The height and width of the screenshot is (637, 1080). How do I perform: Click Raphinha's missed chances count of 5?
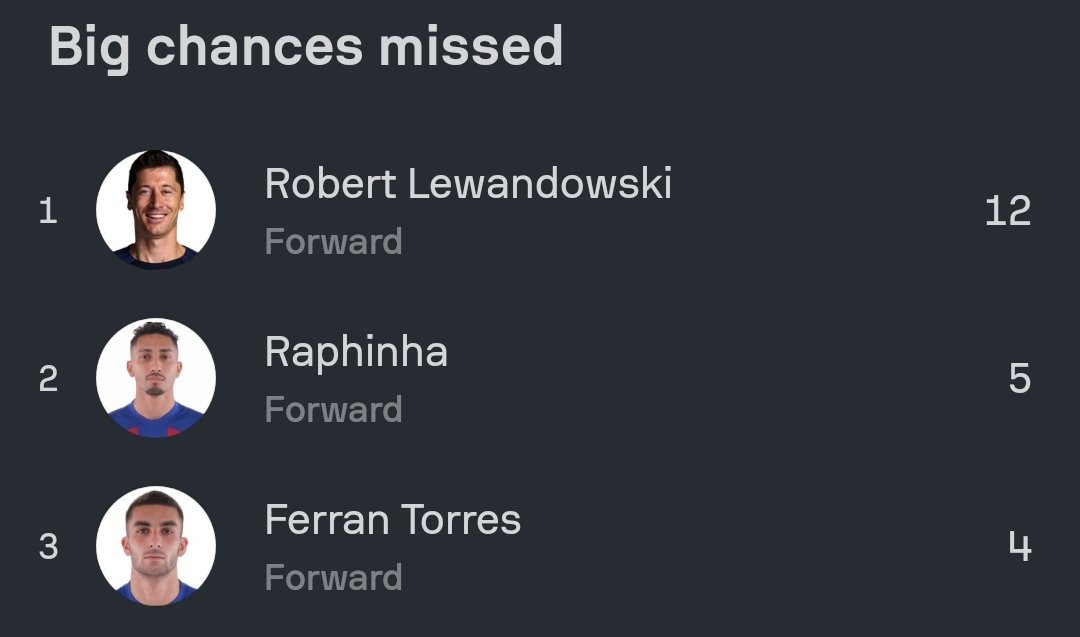click(1019, 379)
